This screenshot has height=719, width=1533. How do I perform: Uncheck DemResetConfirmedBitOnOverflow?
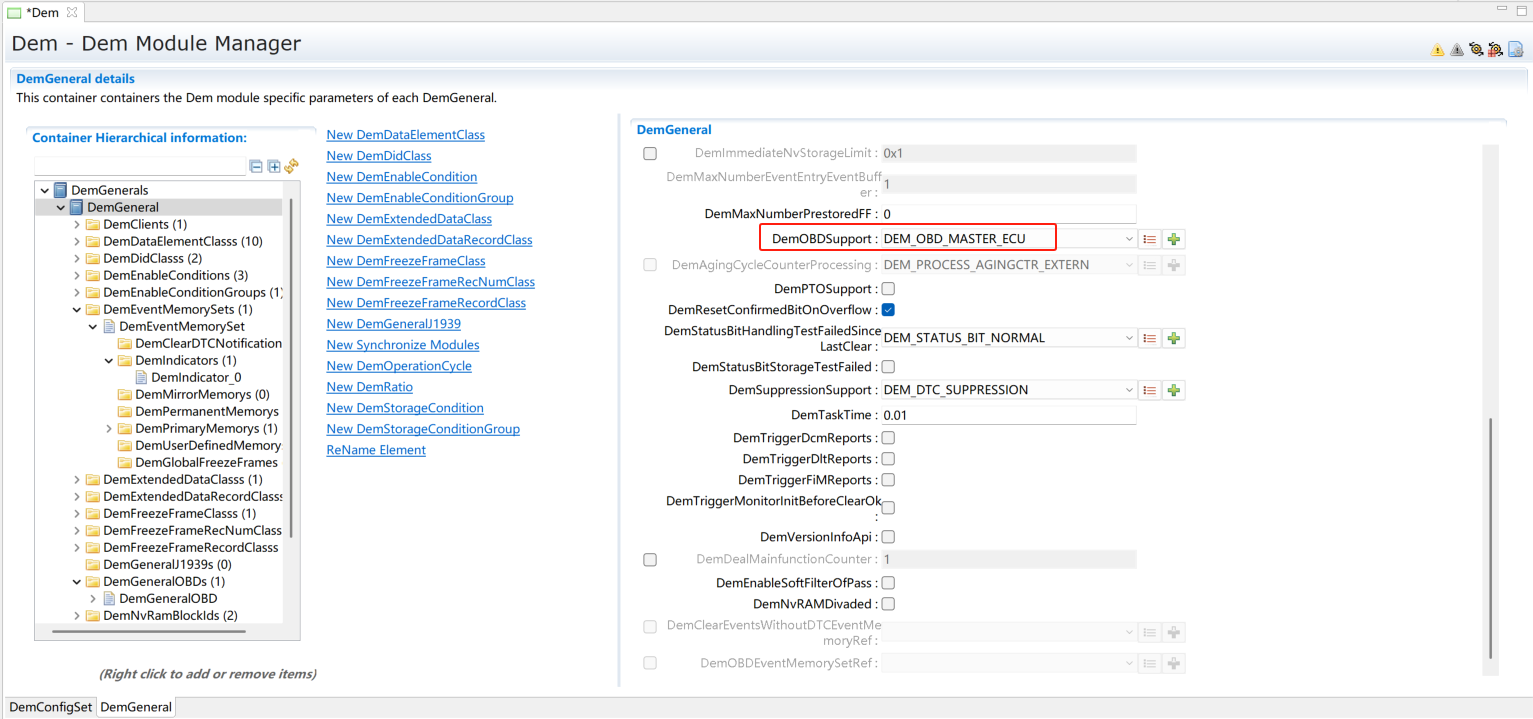tap(888, 310)
